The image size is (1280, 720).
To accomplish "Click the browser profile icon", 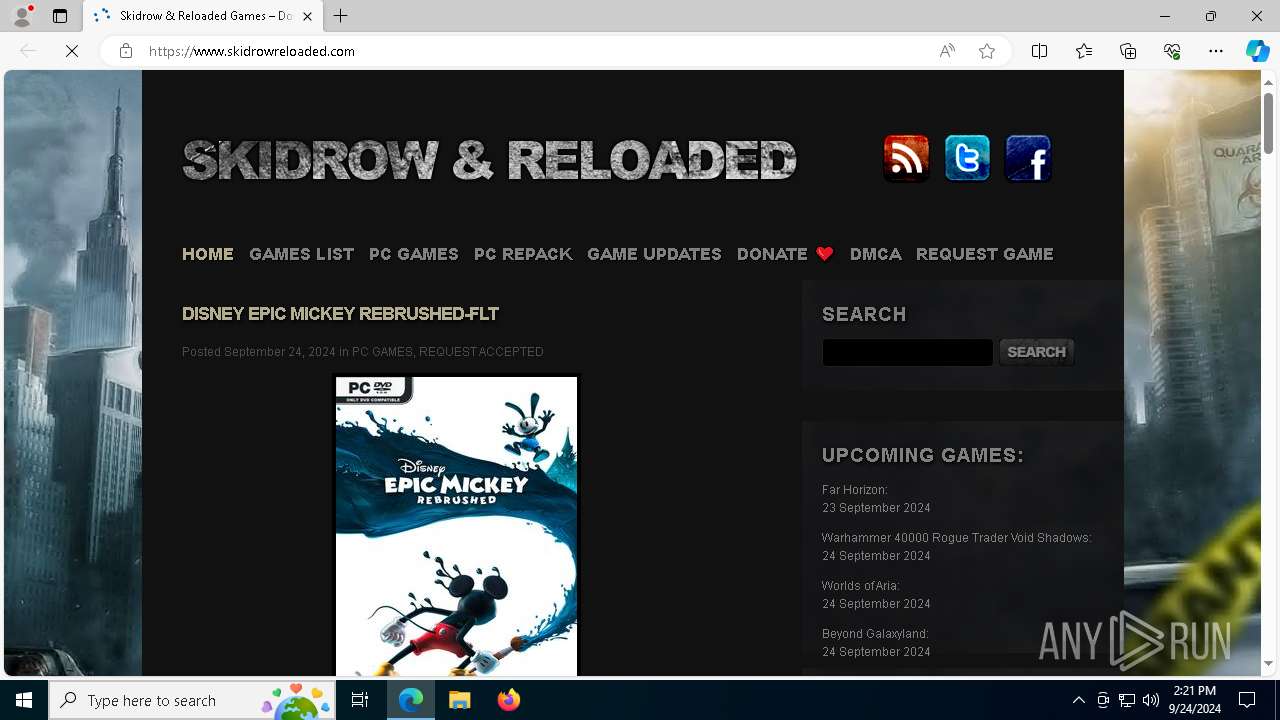I will click(x=21, y=16).
